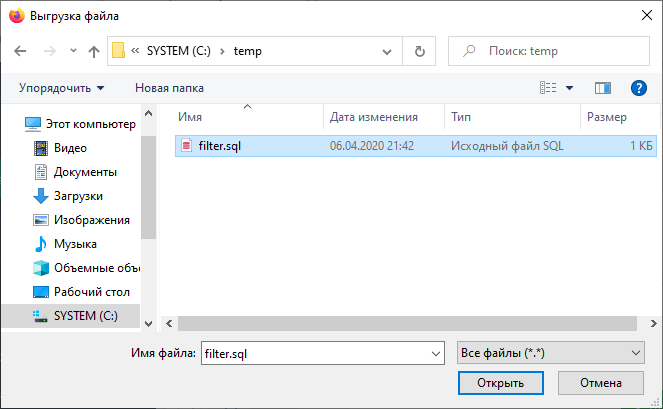Click navigation pane scroll down arrow

[148, 324]
